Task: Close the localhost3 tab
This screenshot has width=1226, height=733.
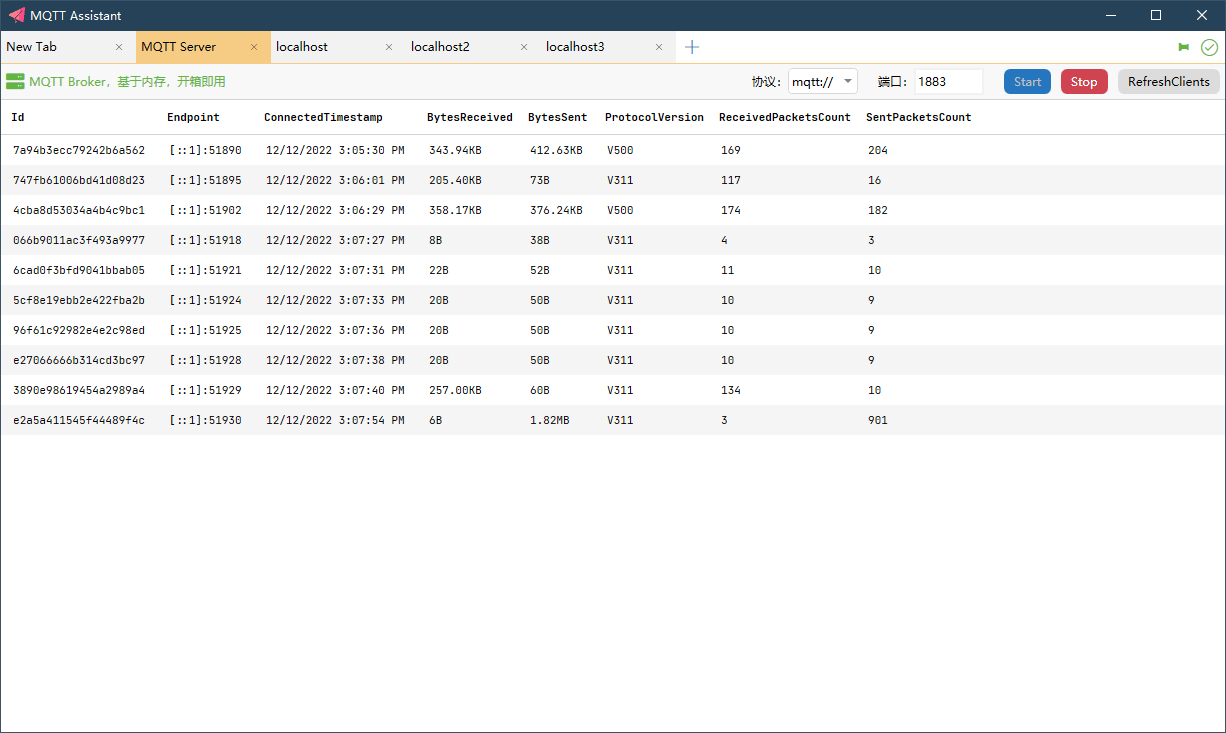Action: pos(659,47)
